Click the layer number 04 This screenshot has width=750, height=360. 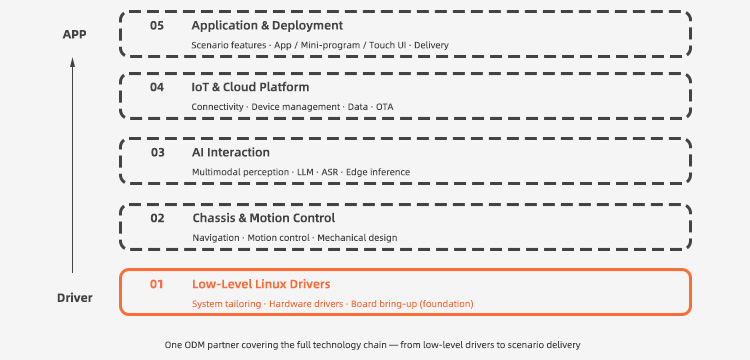(x=156, y=88)
